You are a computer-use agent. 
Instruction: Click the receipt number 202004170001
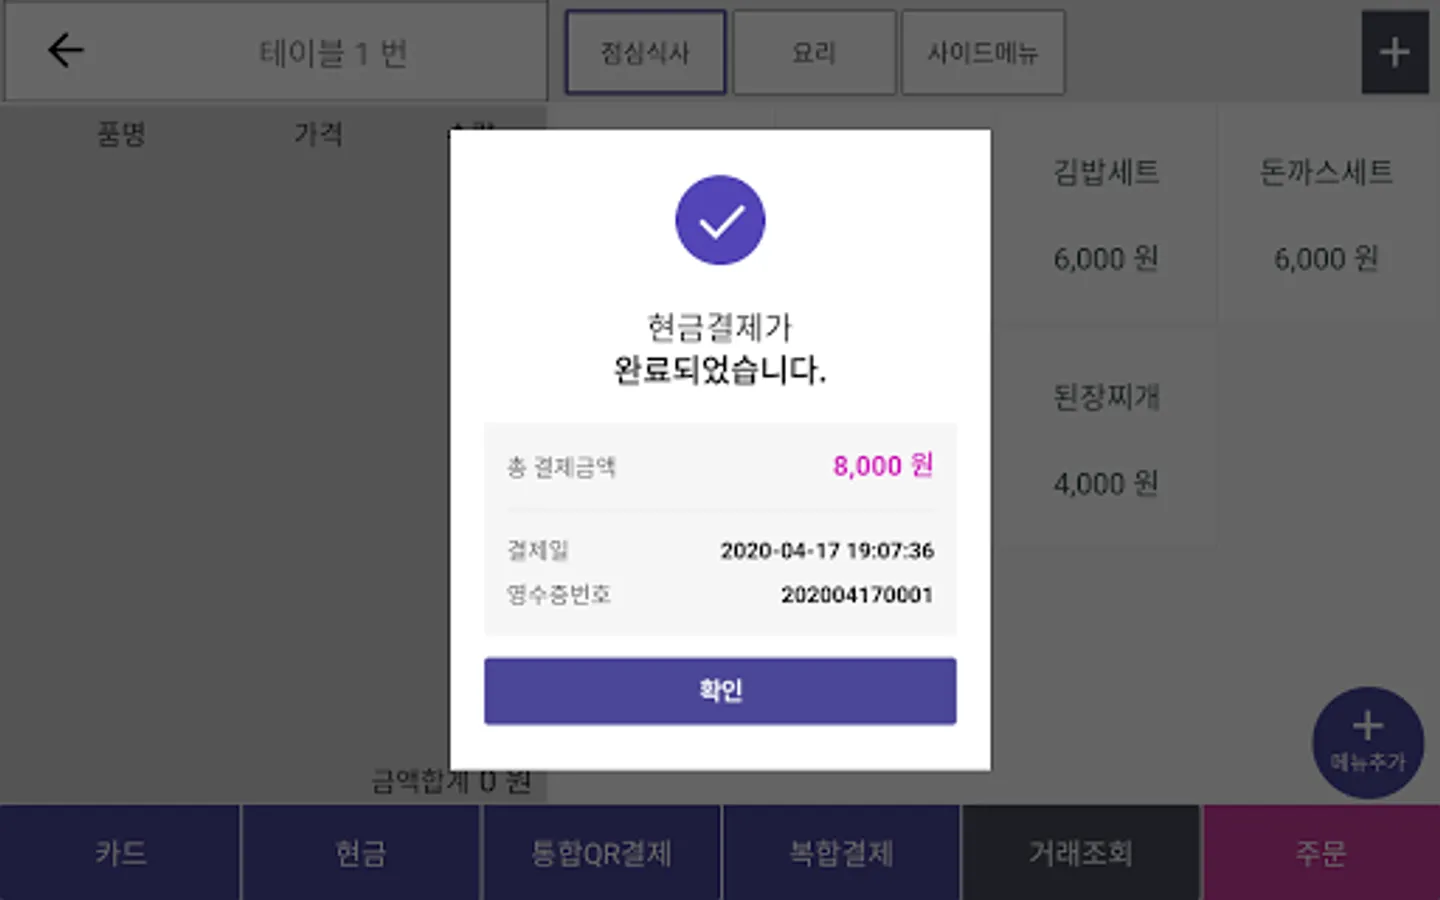click(856, 595)
